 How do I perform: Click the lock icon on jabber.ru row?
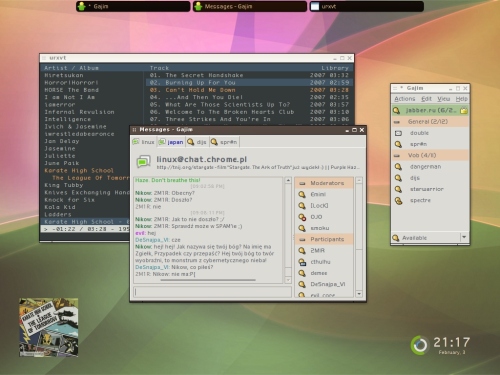coord(464,111)
